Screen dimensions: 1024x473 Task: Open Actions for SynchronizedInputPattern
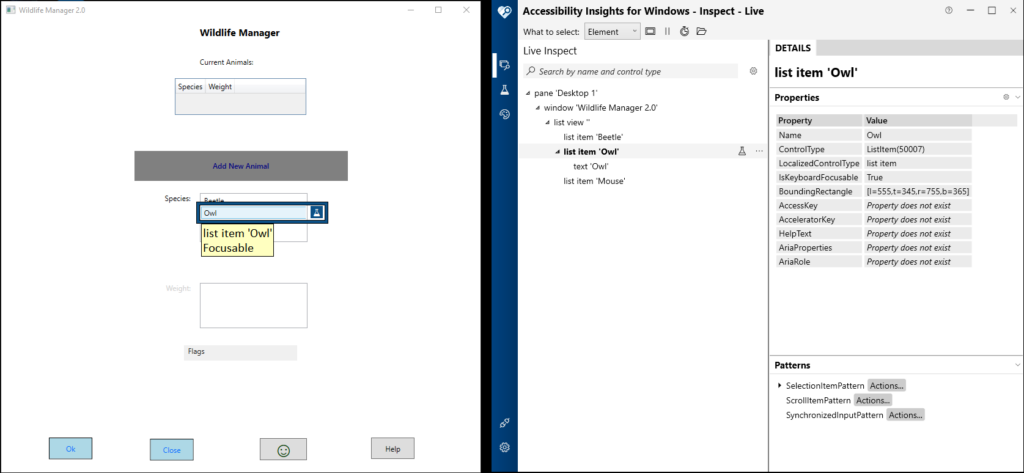pos(905,415)
